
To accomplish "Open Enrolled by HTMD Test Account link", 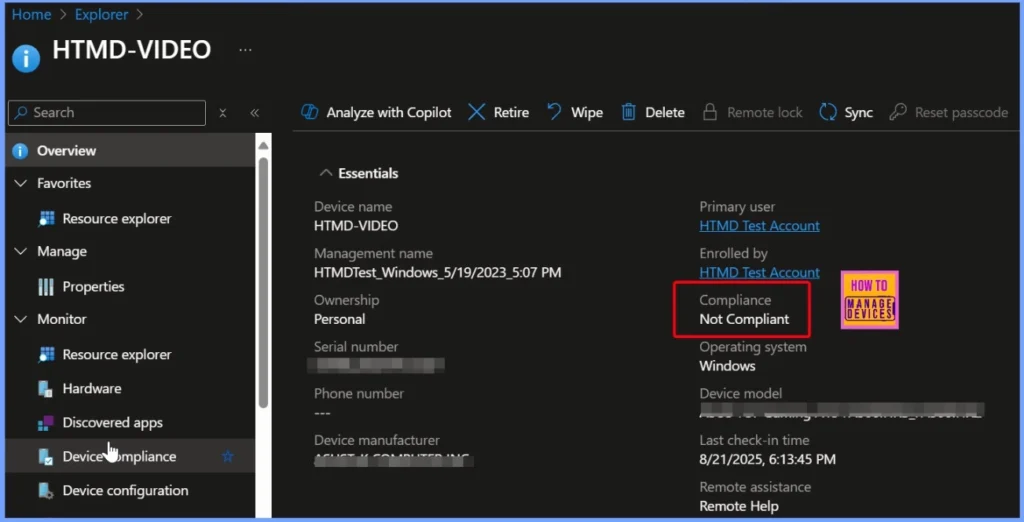I will (760, 272).
